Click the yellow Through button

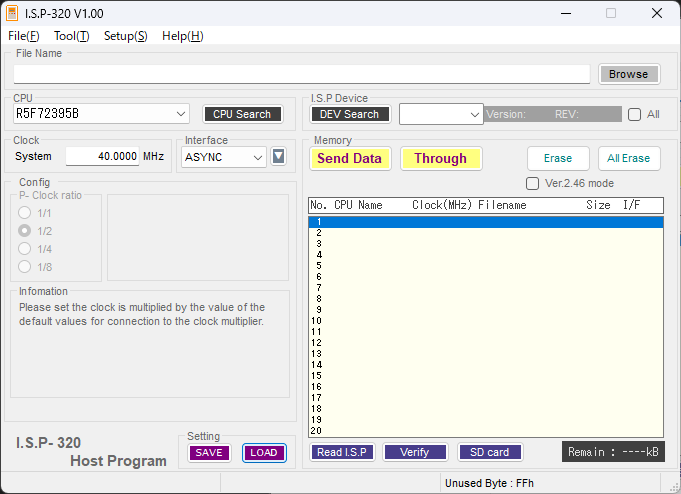[x=440, y=158]
